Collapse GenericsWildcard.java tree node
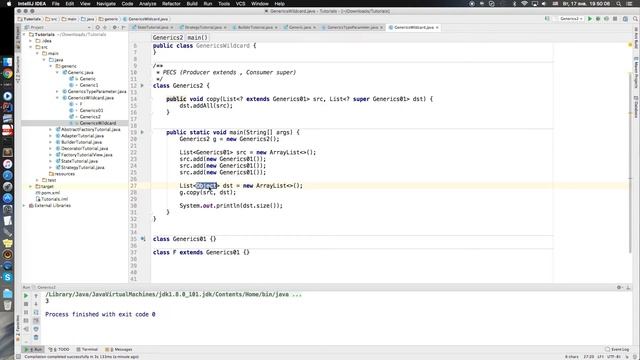Screen dimensions: 640x360 (x=58, y=98)
